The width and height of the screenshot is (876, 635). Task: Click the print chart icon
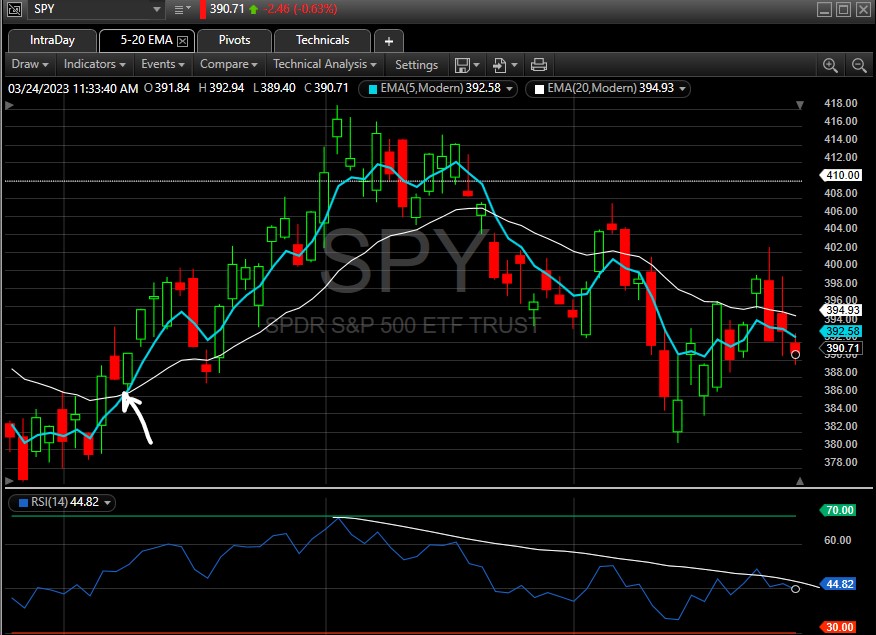click(539, 65)
